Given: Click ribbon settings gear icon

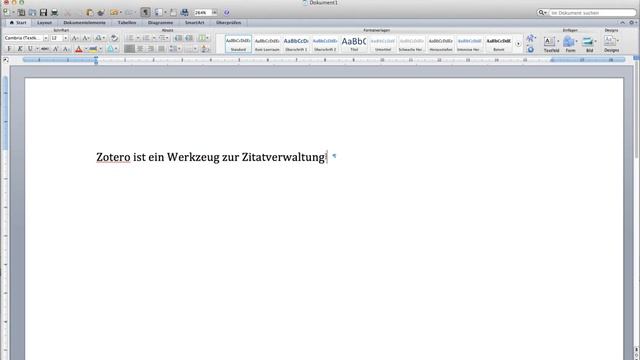Looking at the screenshot, I should coord(632,22).
